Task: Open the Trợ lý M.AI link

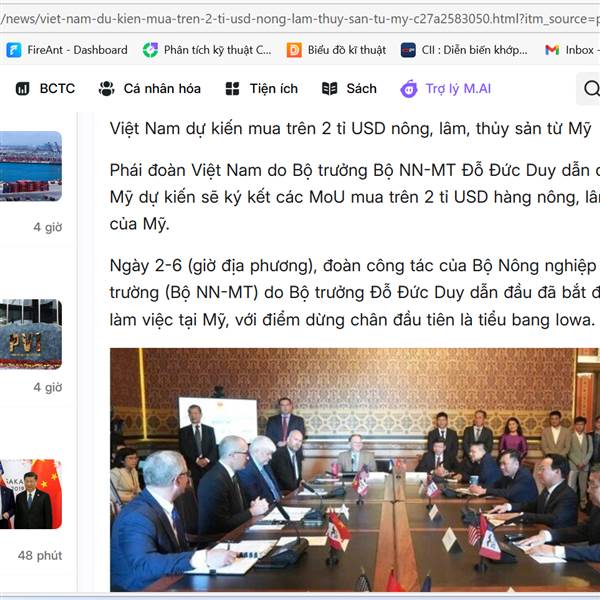Action: click(458, 88)
